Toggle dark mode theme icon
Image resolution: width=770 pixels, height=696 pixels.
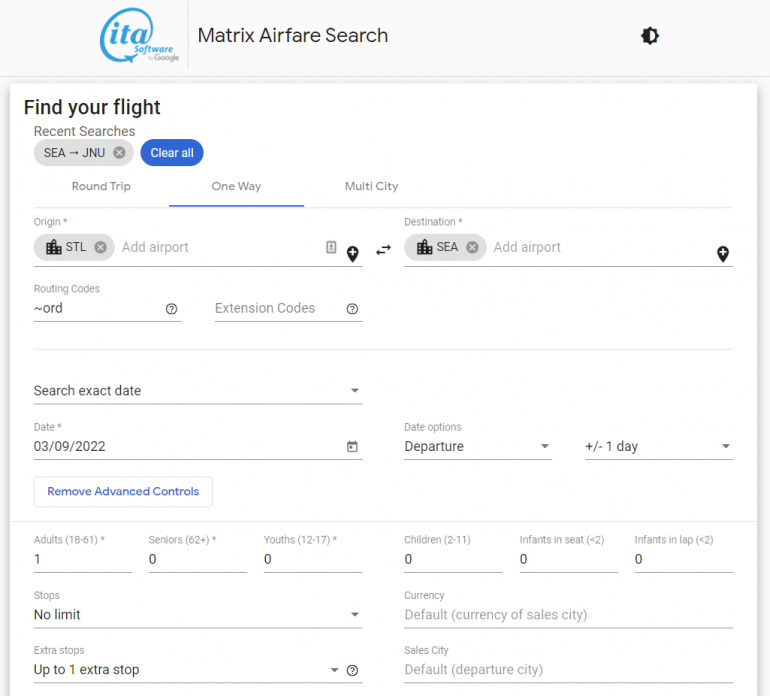tap(650, 36)
